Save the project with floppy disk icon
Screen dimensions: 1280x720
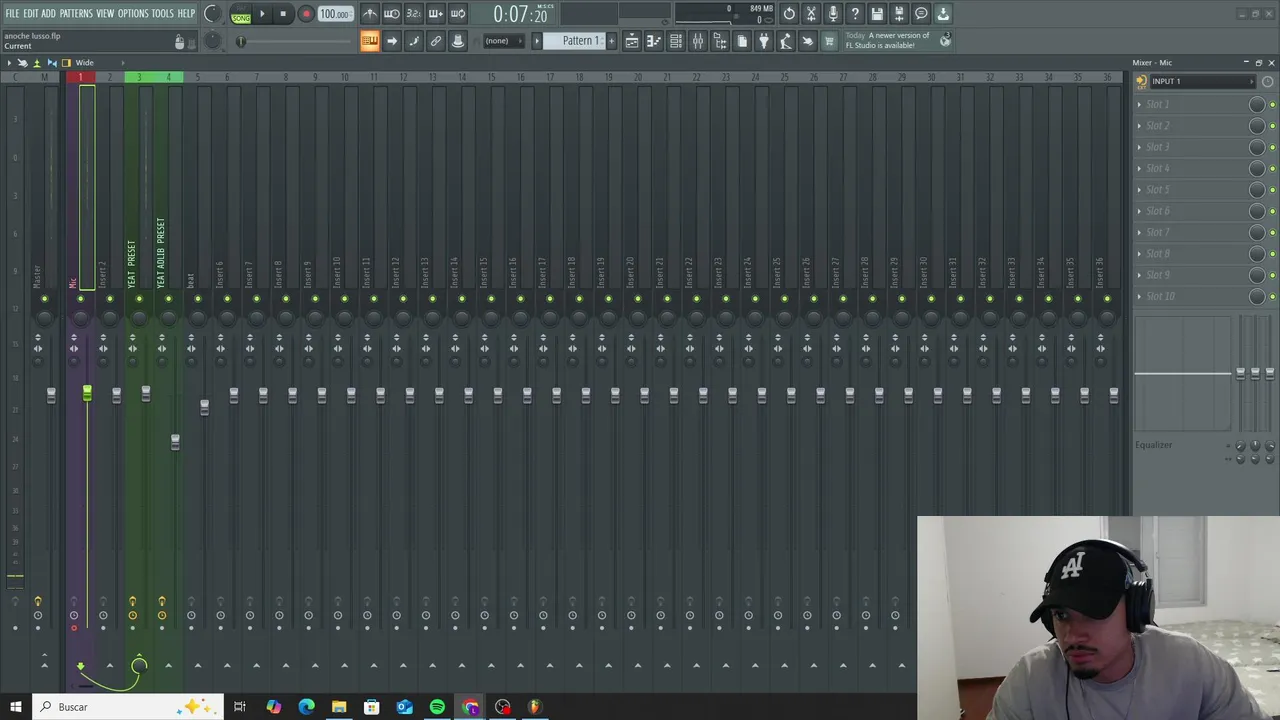[877, 14]
